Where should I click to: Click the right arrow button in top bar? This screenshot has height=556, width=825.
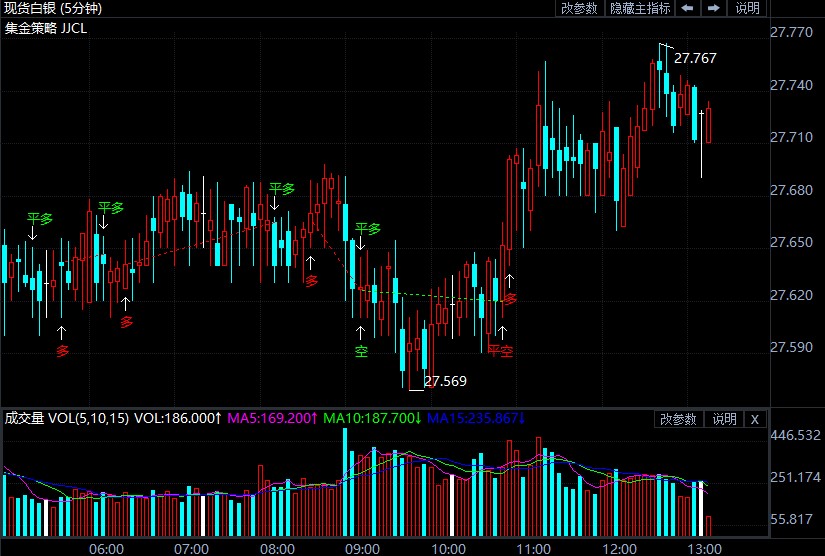click(713, 8)
